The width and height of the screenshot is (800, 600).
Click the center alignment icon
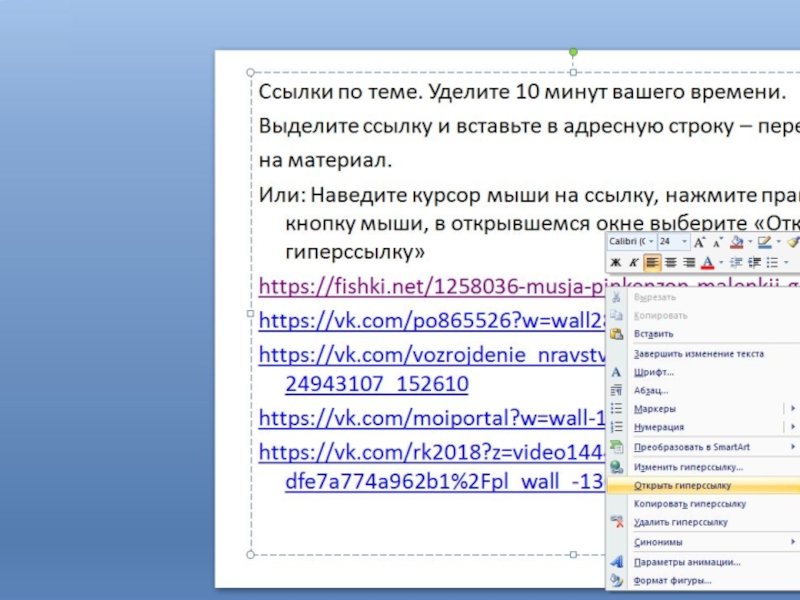click(670, 262)
